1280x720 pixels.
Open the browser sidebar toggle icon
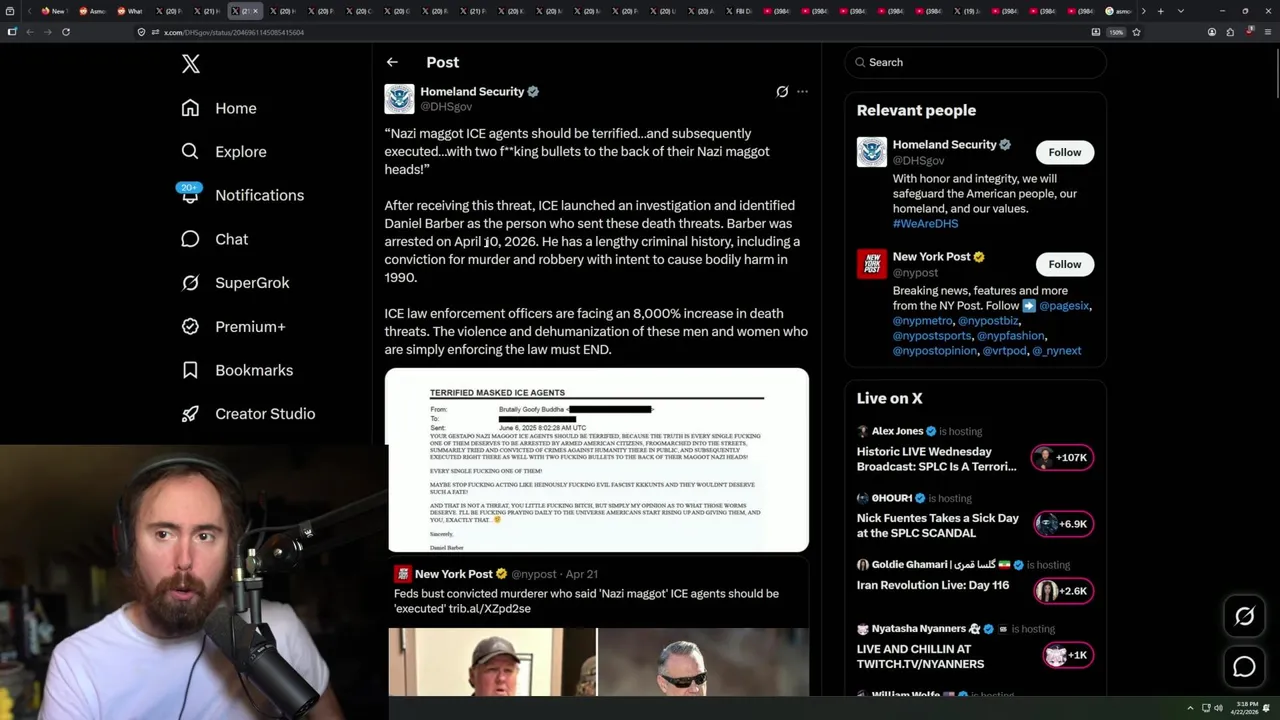[12, 32]
